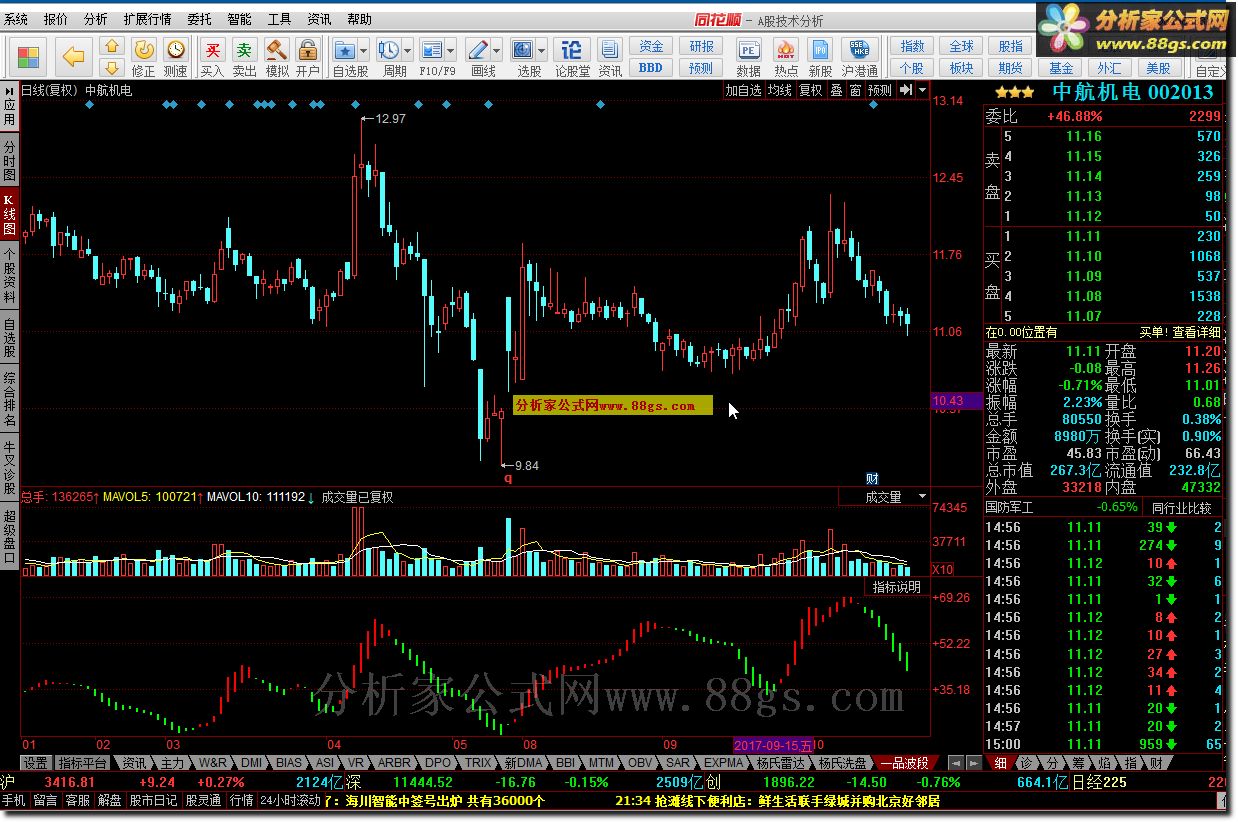This screenshot has width=1238, height=822.
Task: Toggle 复权 price adjustment
Action: click(x=810, y=90)
